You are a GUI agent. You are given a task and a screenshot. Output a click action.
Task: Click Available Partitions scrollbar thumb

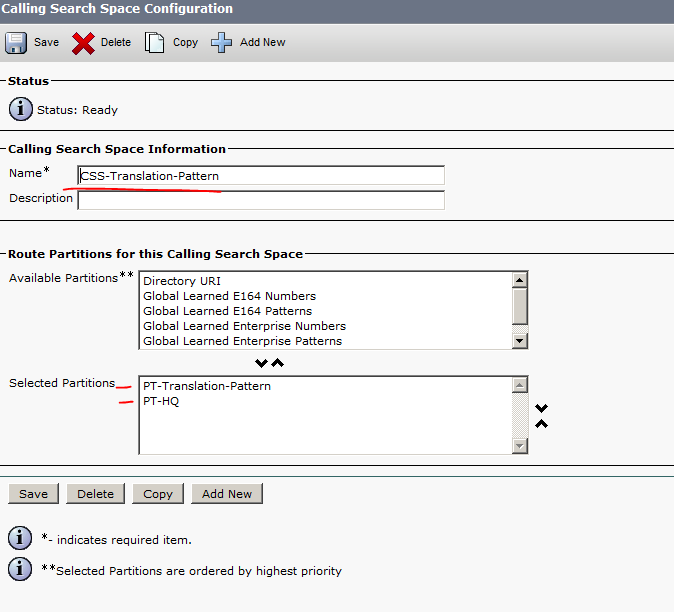(x=520, y=306)
